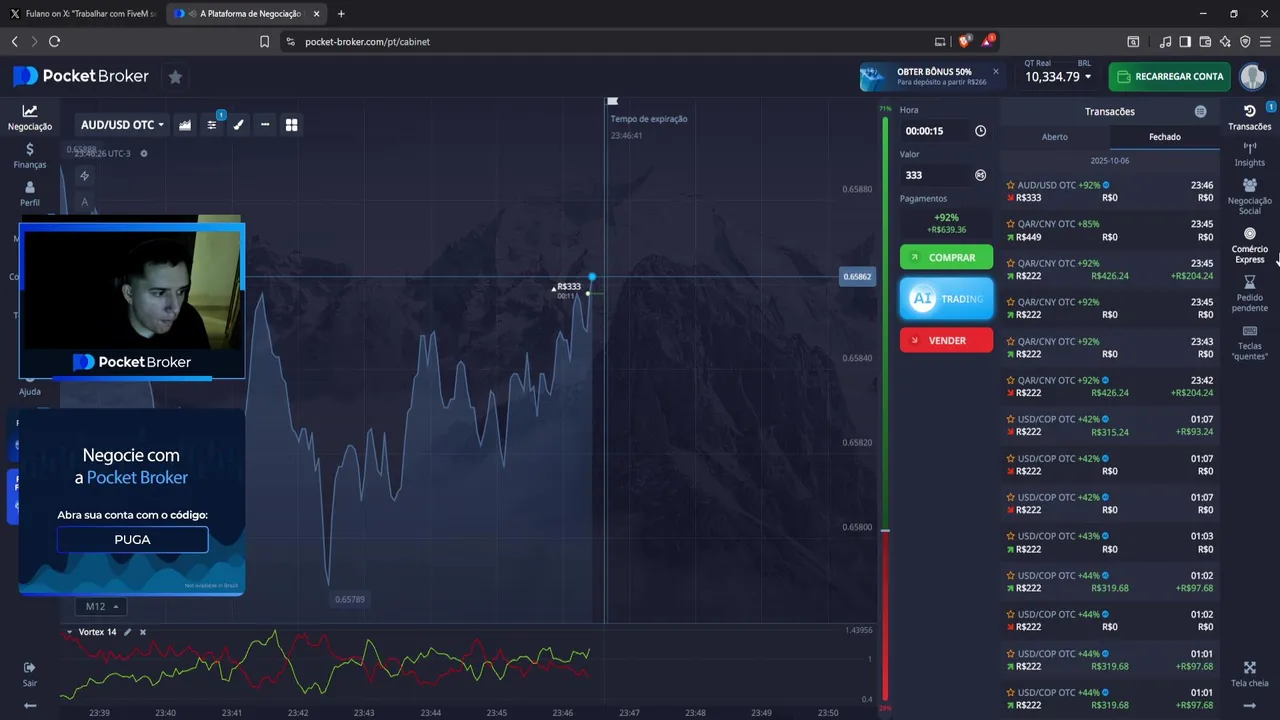Open the multi-chart grid layout icon
Viewport: 1280px width, 720px height.
point(292,125)
